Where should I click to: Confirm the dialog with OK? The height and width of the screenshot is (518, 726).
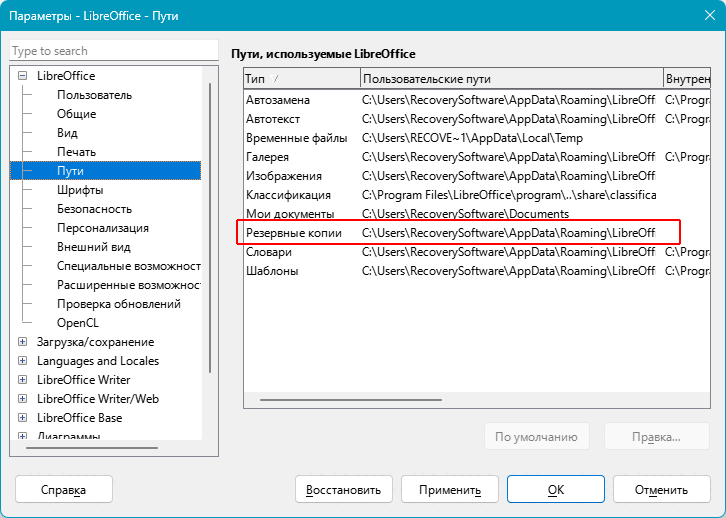click(556, 489)
